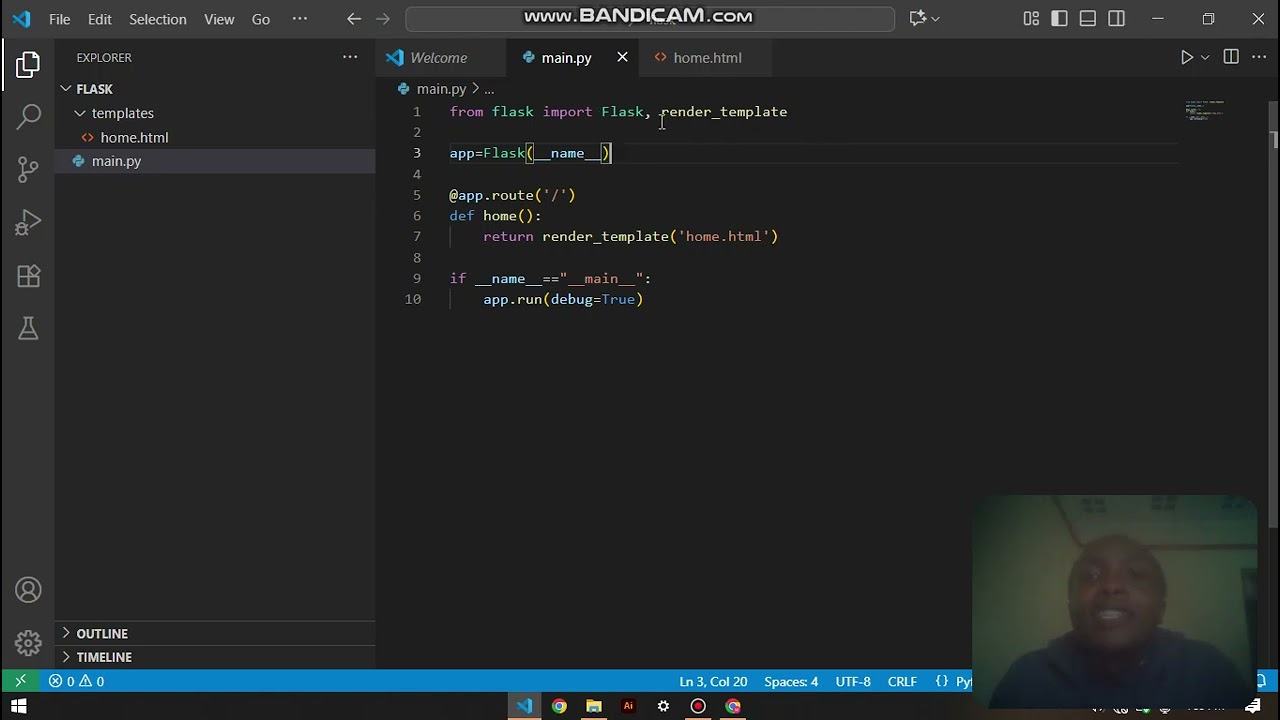The width and height of the screenshot is (1280, 720).
Task: Open the Run and Debug view
Action: [28, 222]
